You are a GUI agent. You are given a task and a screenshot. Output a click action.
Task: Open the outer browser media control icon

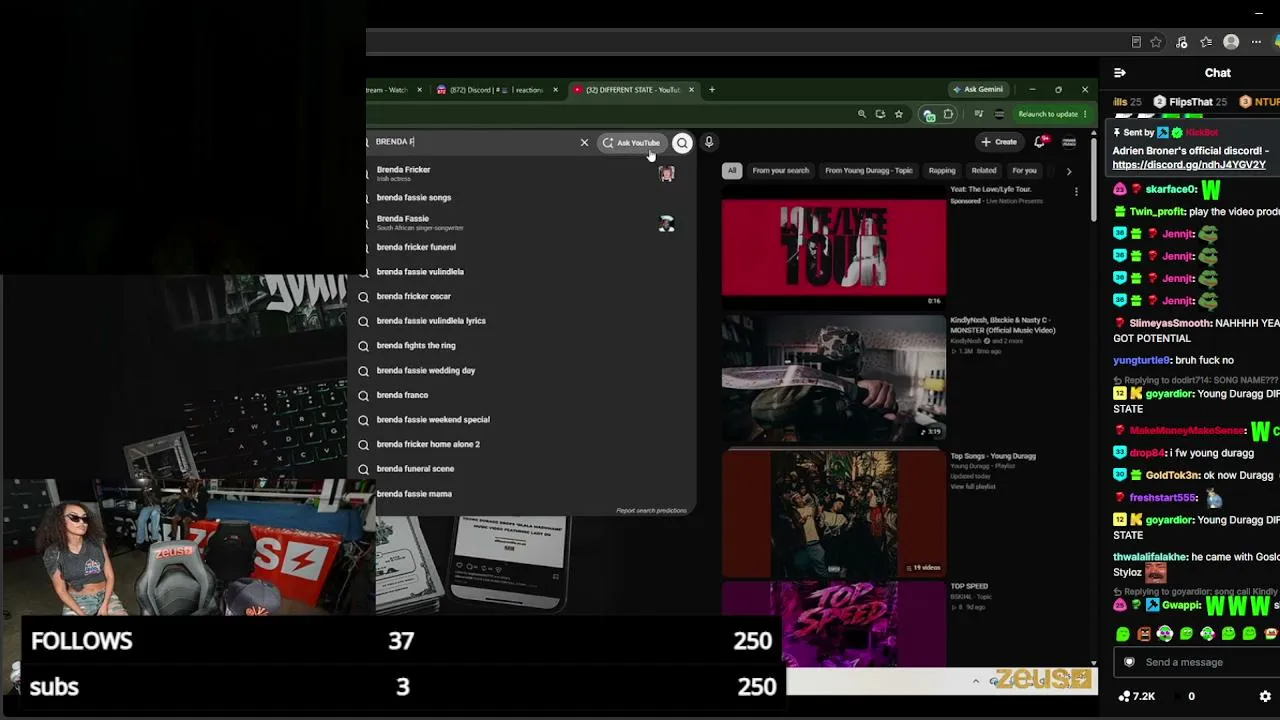(1181, 42)
